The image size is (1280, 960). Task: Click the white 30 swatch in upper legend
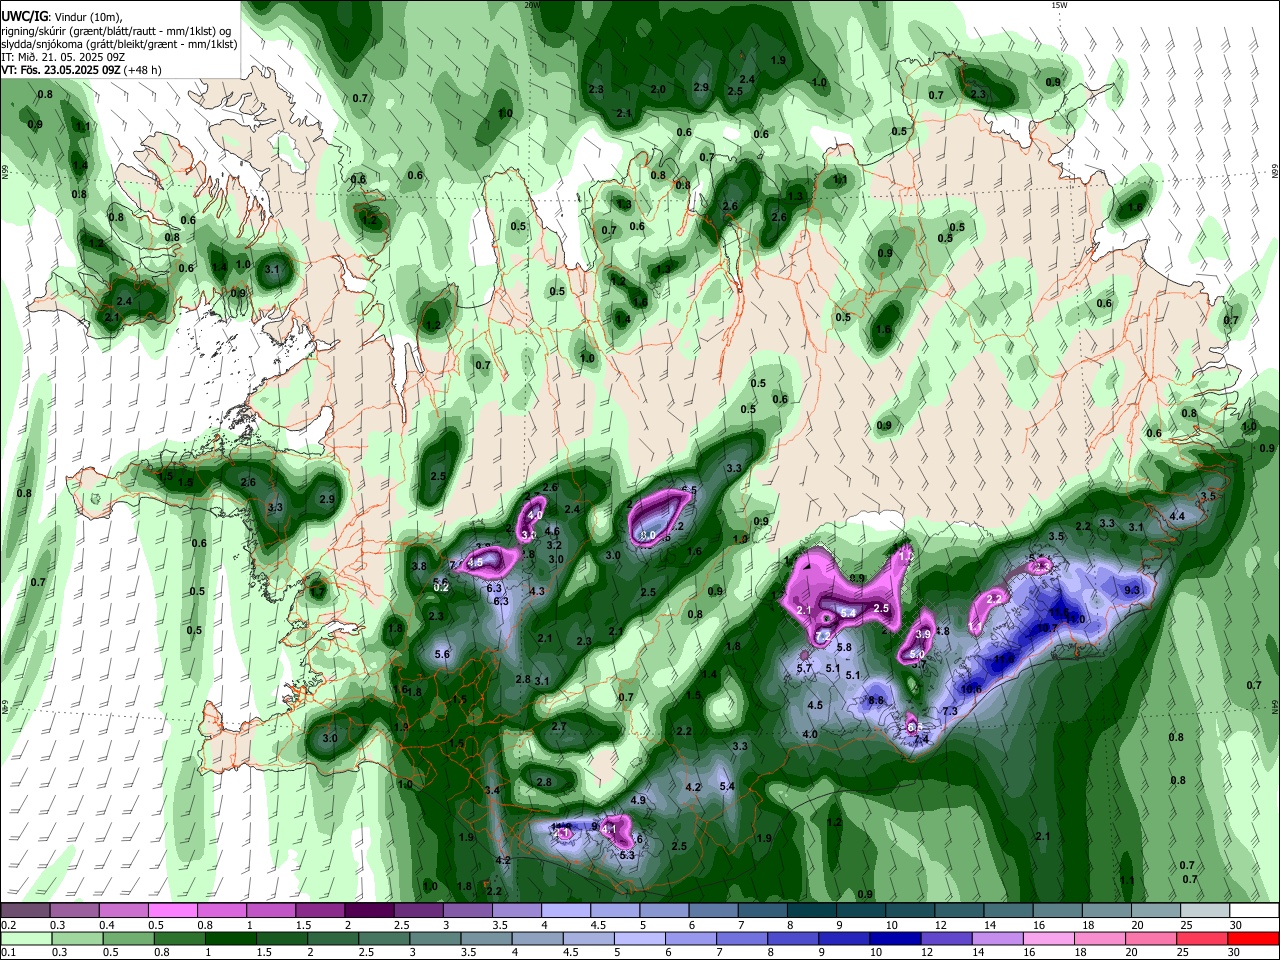(x=1254, y=910)
